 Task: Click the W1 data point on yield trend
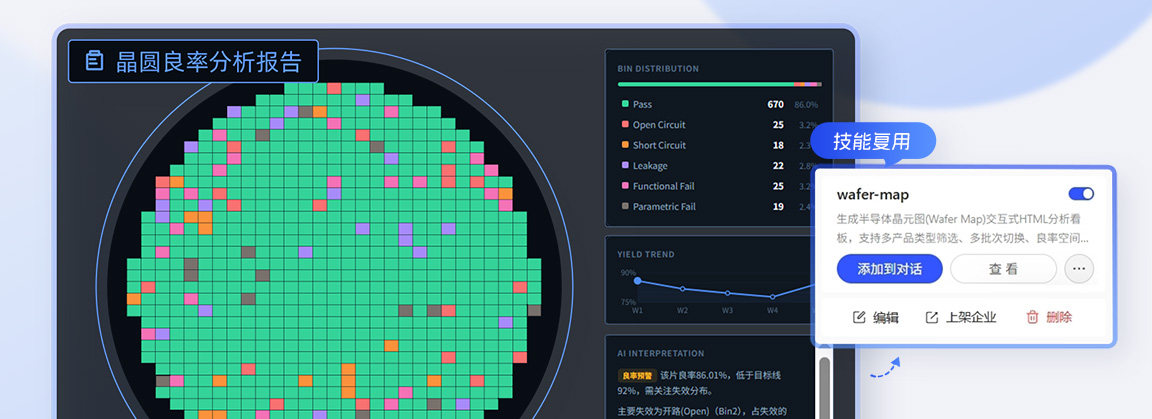637,281
